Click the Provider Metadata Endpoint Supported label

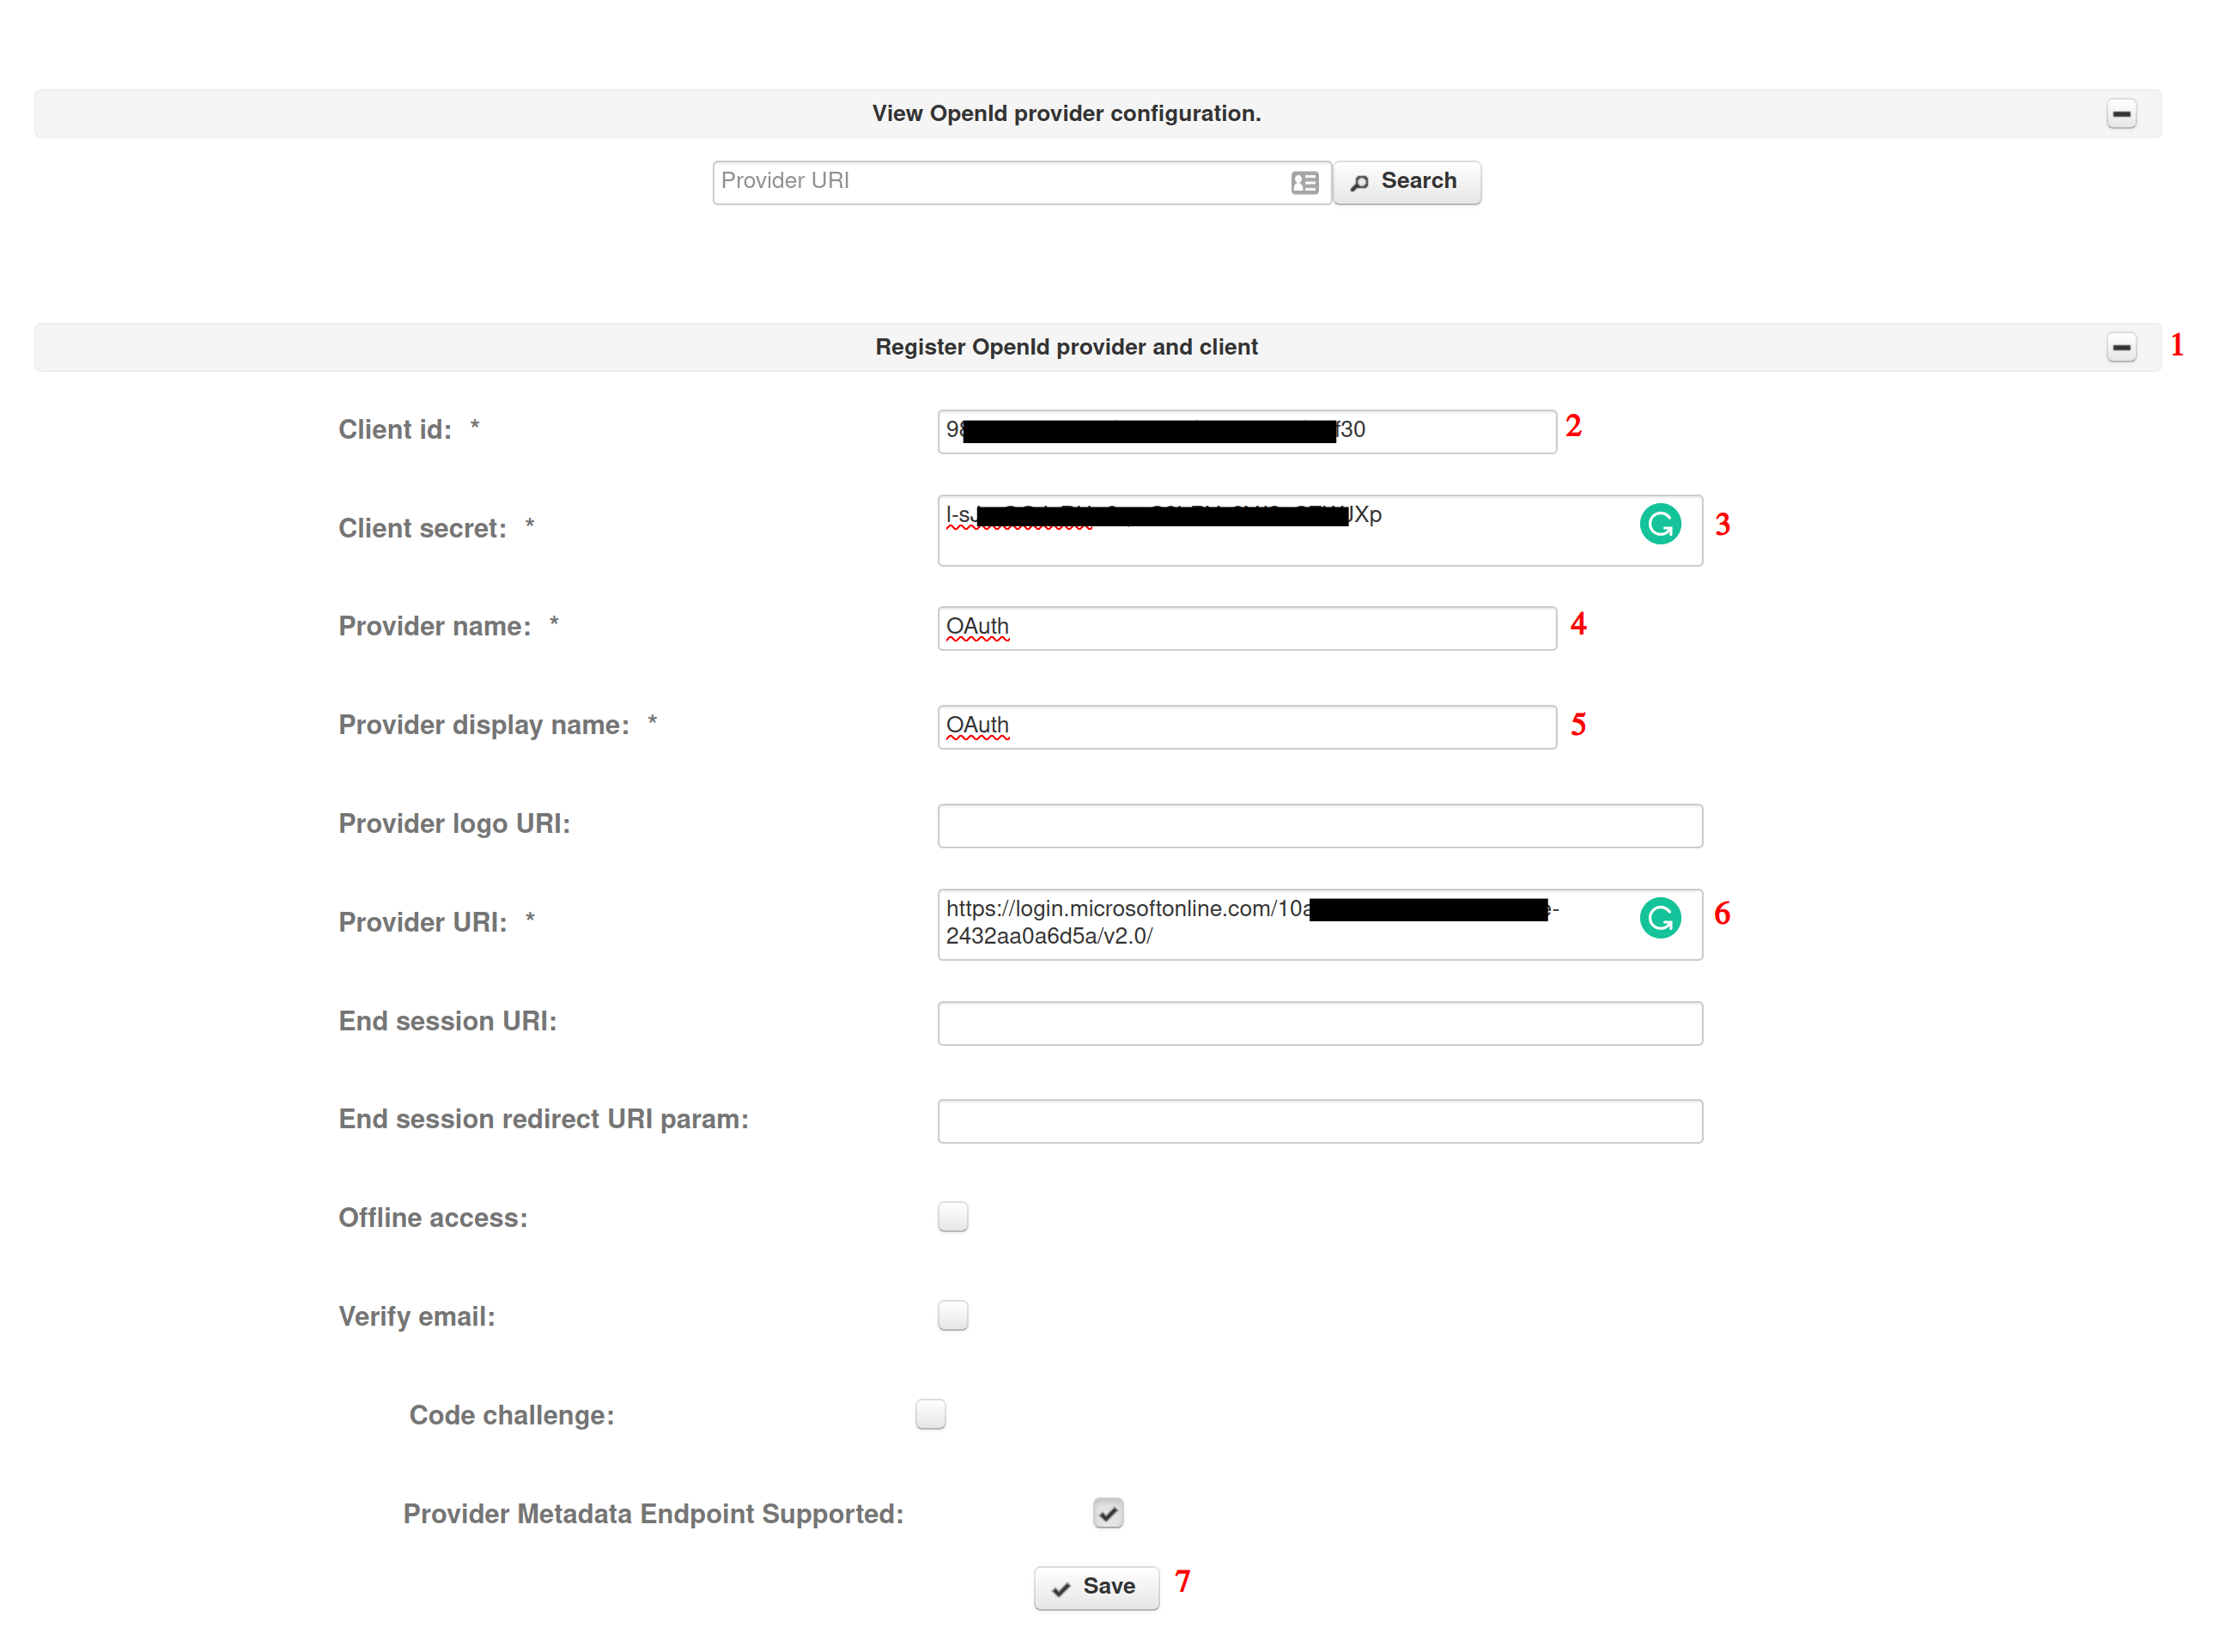click(x=654, y=1514)
